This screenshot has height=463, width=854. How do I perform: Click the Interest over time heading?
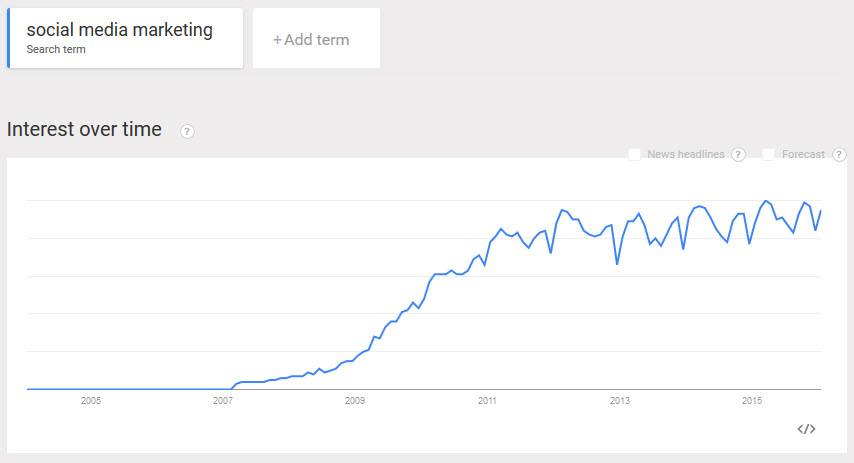(84, 130)
